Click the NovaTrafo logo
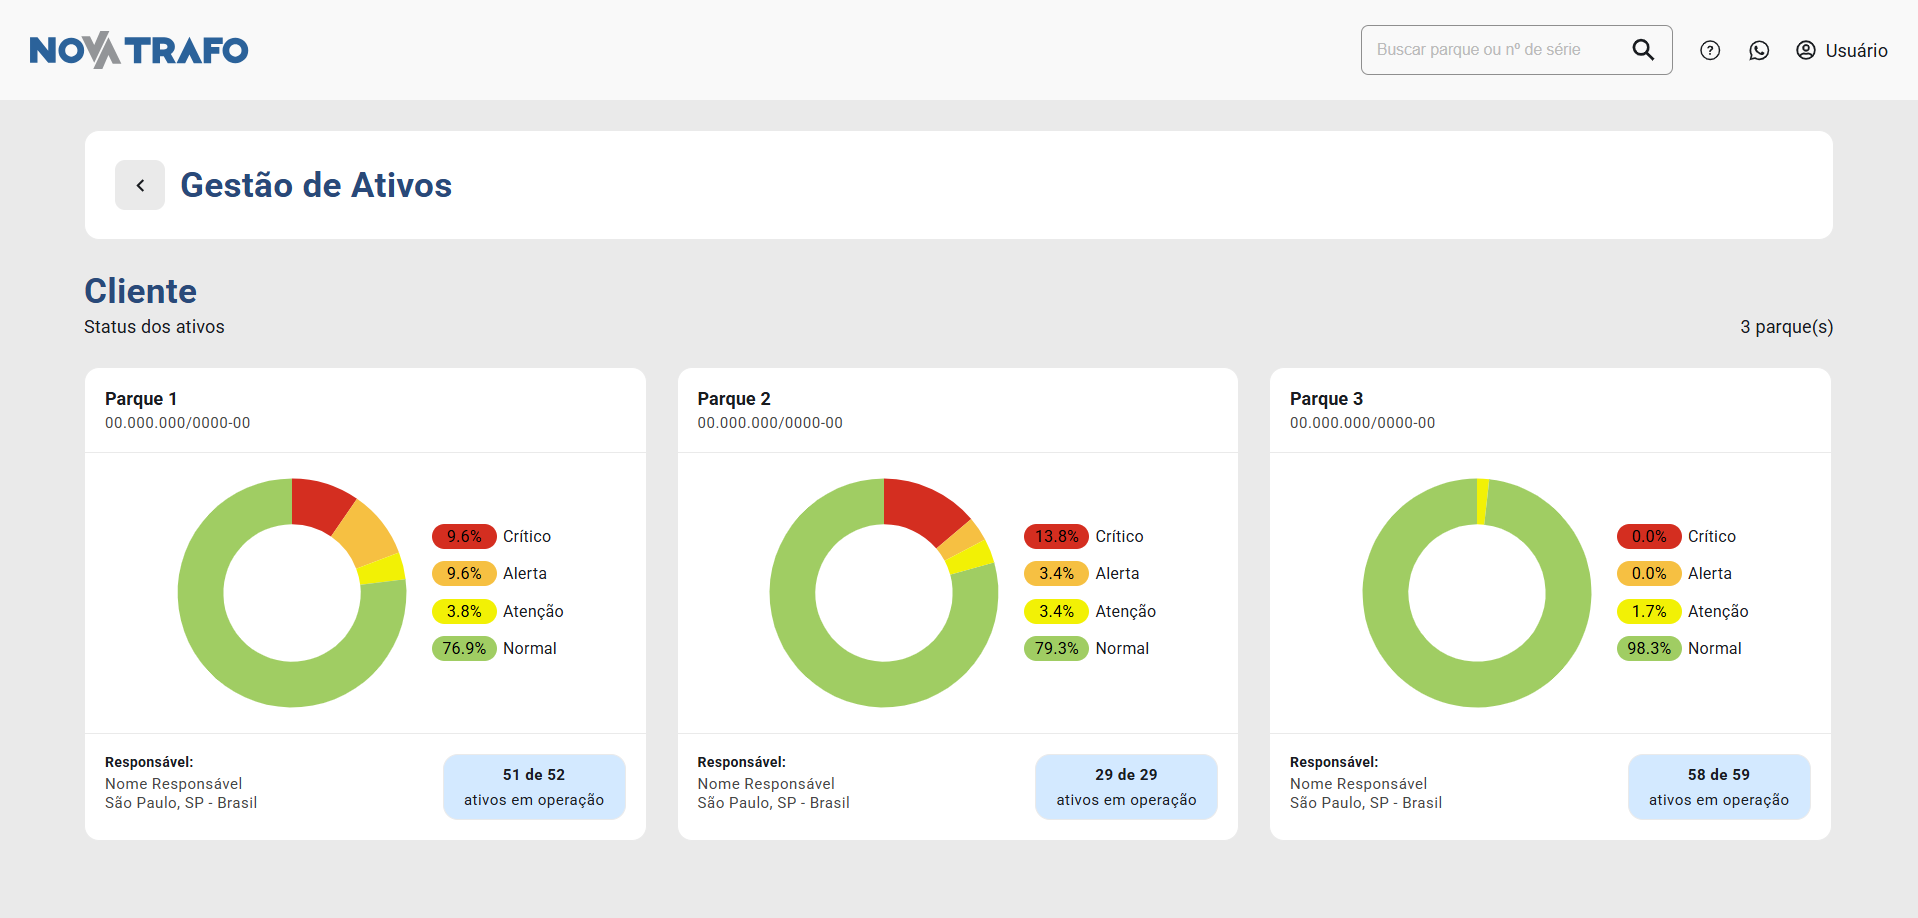 pyautogui.click(x=139, y=50)
